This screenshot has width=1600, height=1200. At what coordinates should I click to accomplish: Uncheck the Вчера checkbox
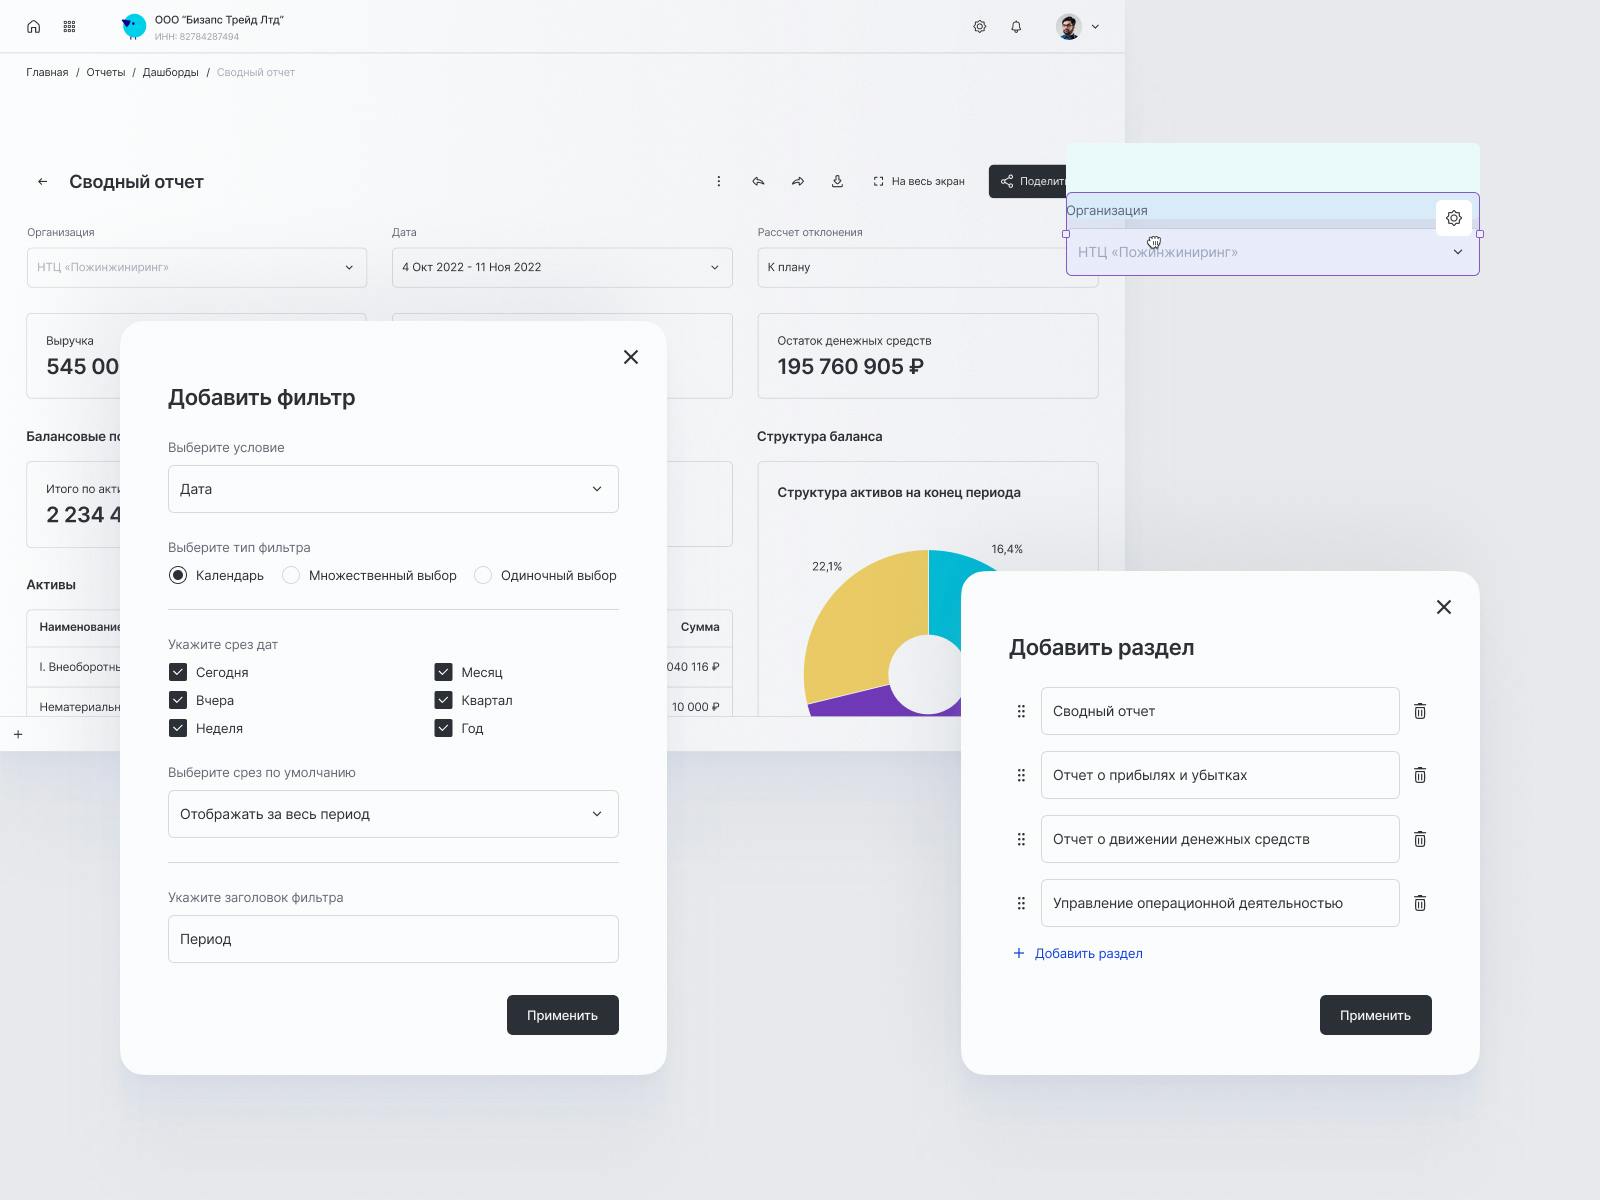(x=178, y=700)
